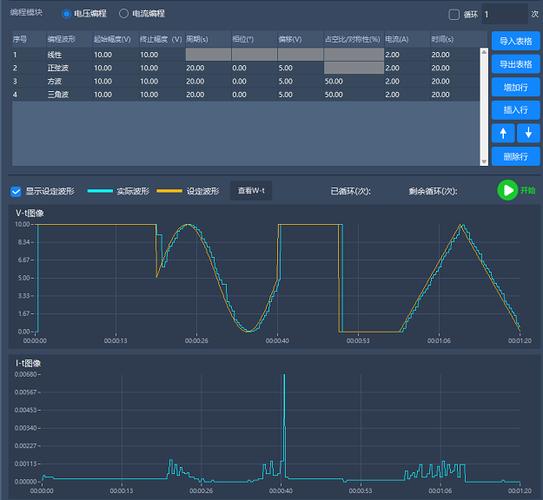
Task: Uncheck the 显示设定波形 checkbox
Action: 16,191
